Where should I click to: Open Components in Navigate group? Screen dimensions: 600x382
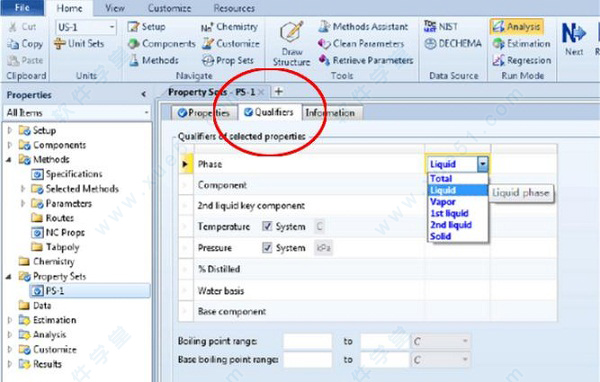click(161, 44)
